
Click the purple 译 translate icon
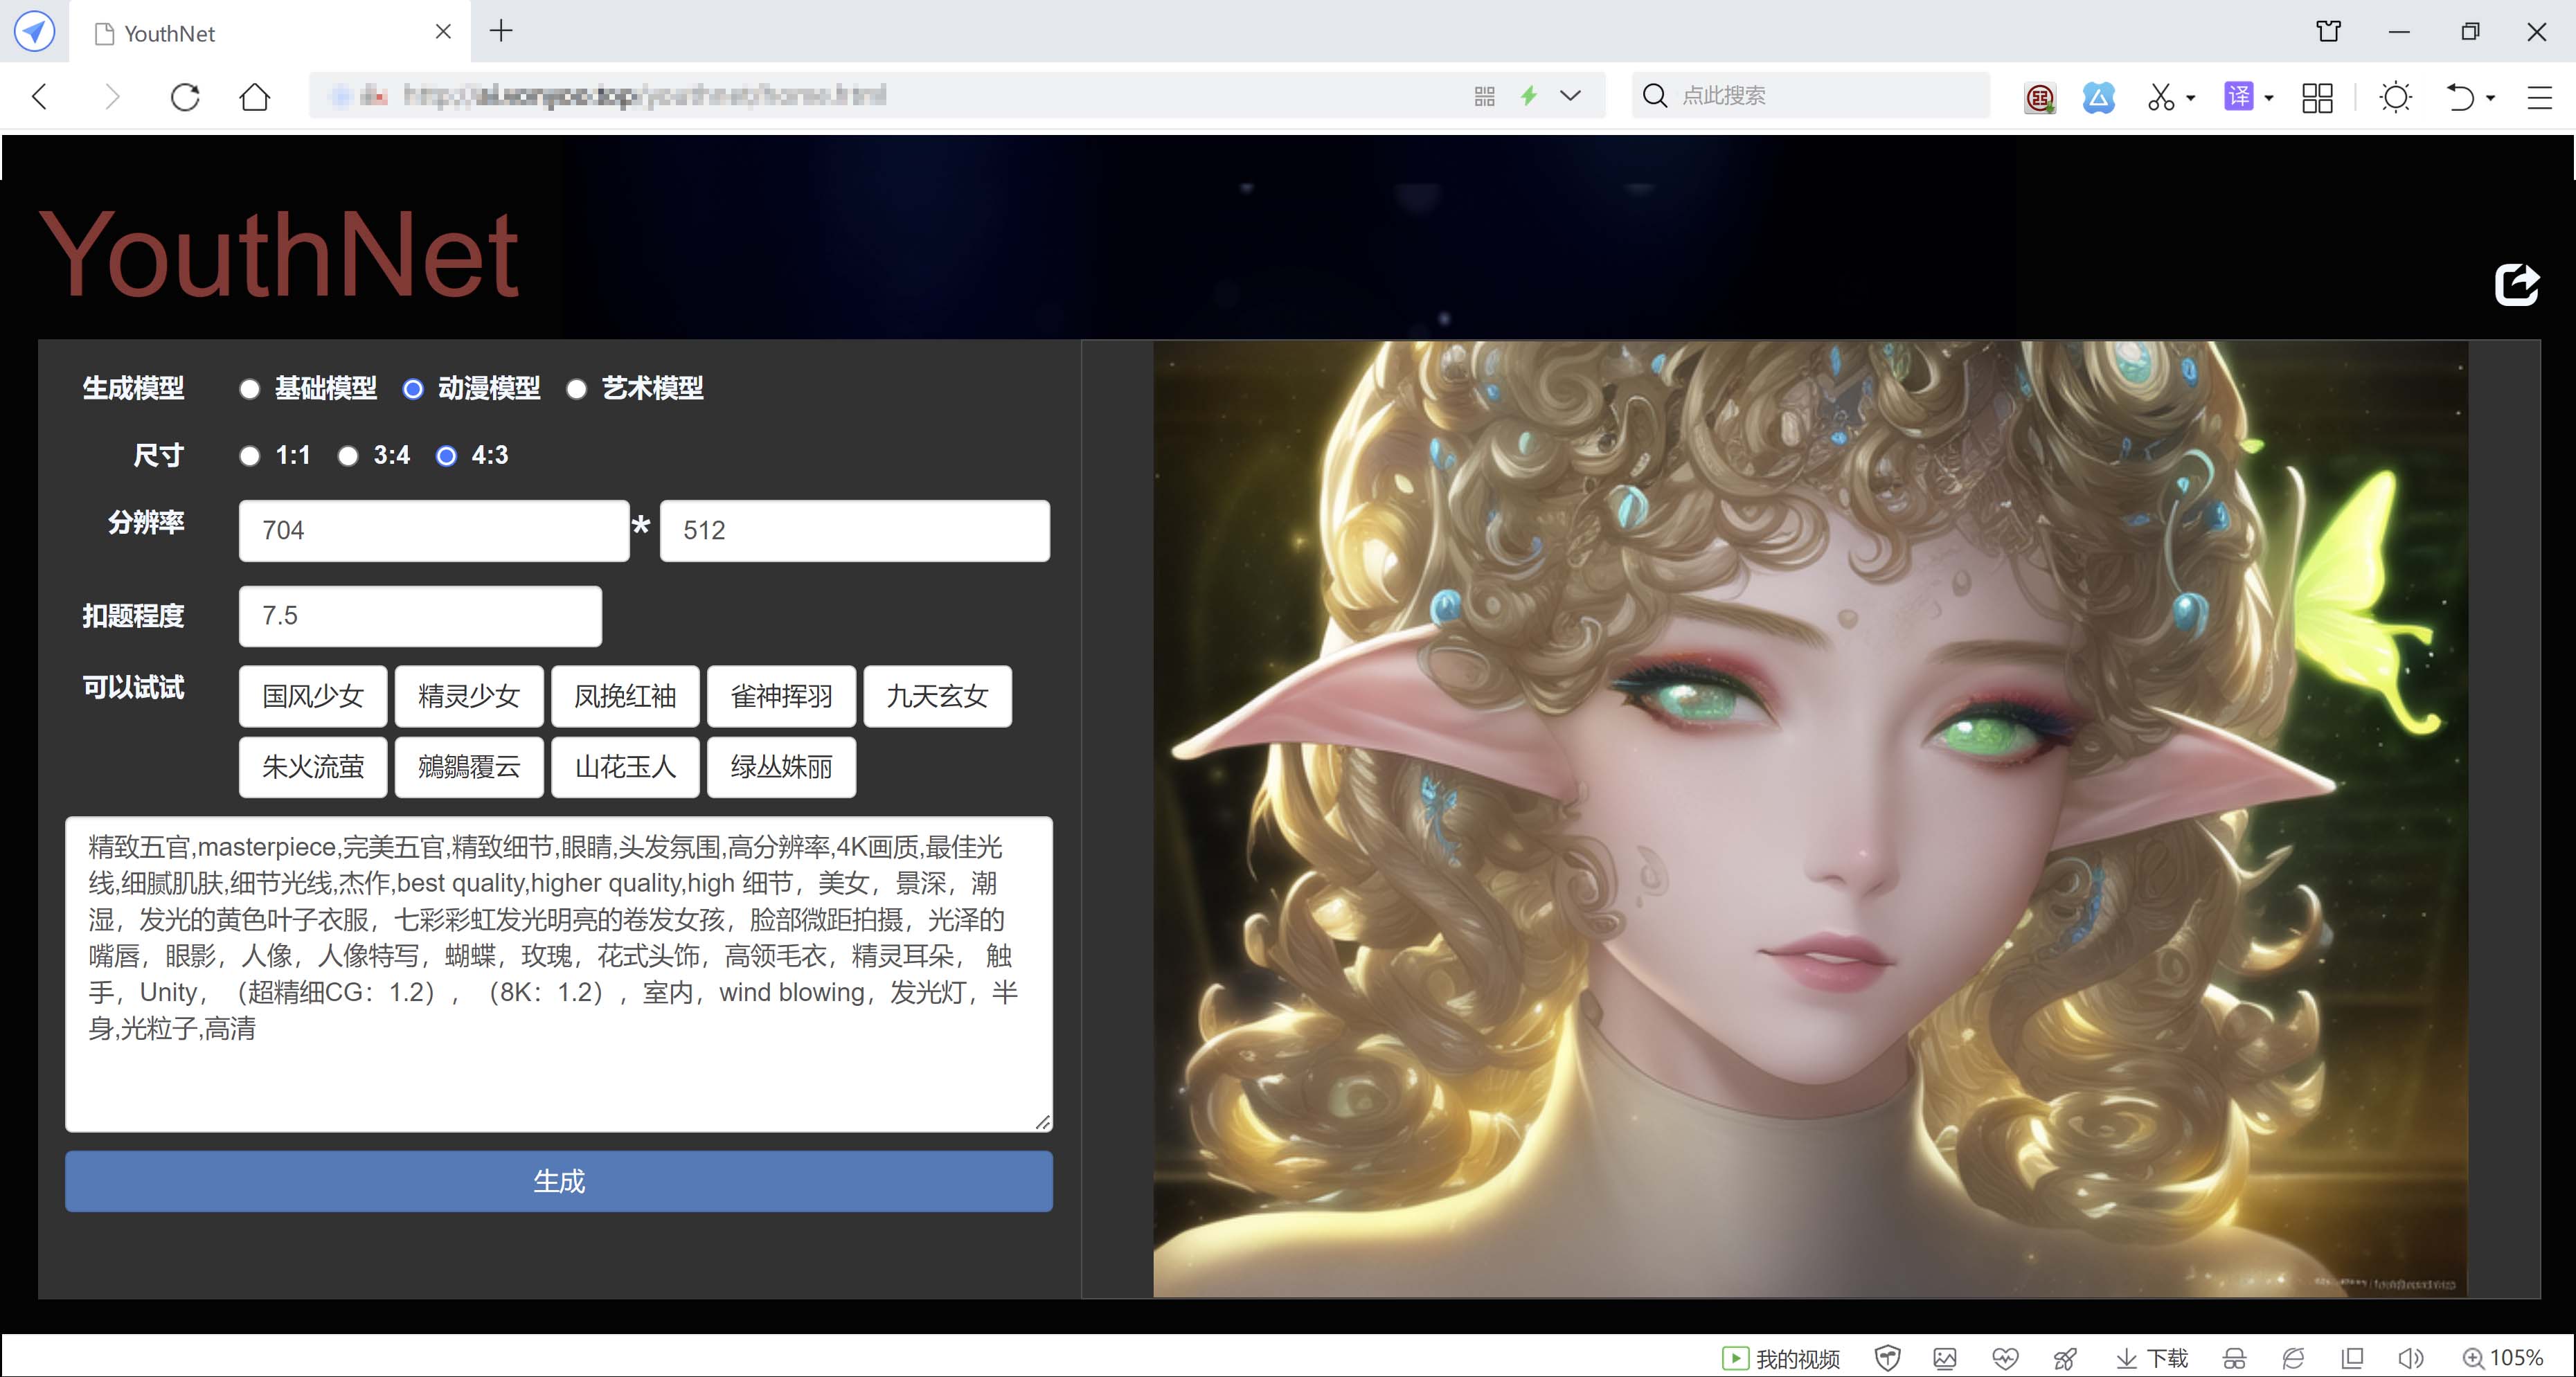[2238, 96]
